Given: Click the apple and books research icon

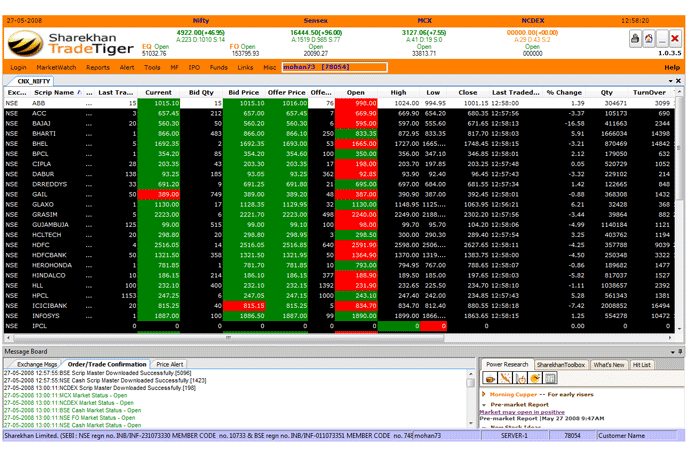Looking at the screenshot, I should point(520,378).
